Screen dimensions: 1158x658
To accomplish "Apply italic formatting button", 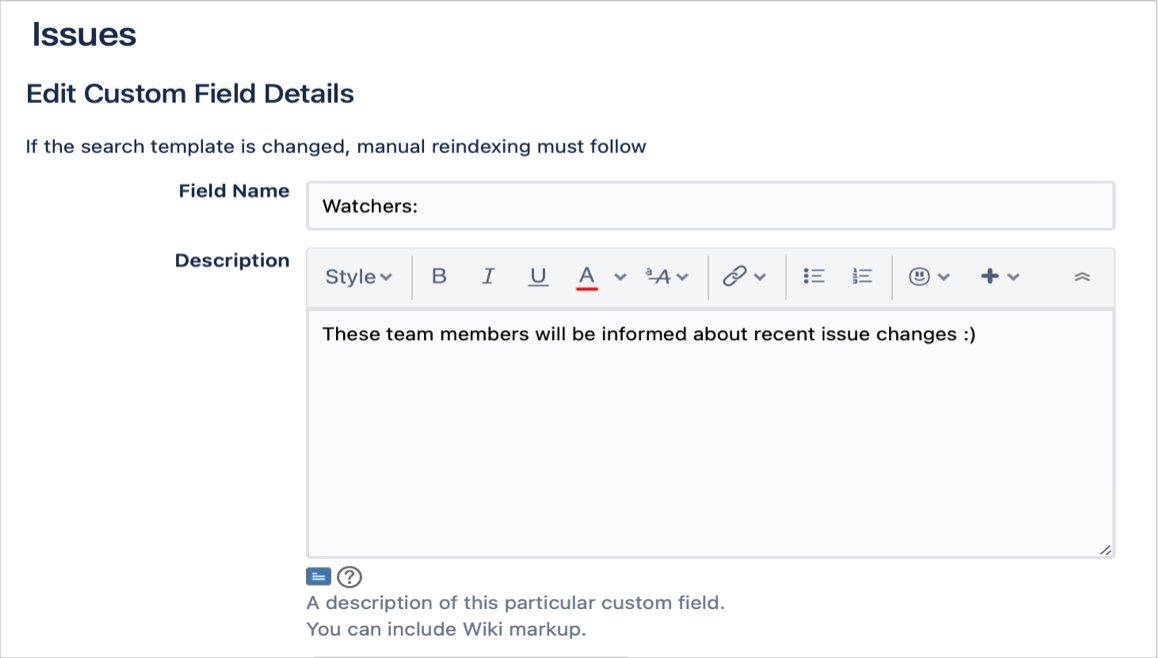I will pyautogui.click(x=488, y=276).
